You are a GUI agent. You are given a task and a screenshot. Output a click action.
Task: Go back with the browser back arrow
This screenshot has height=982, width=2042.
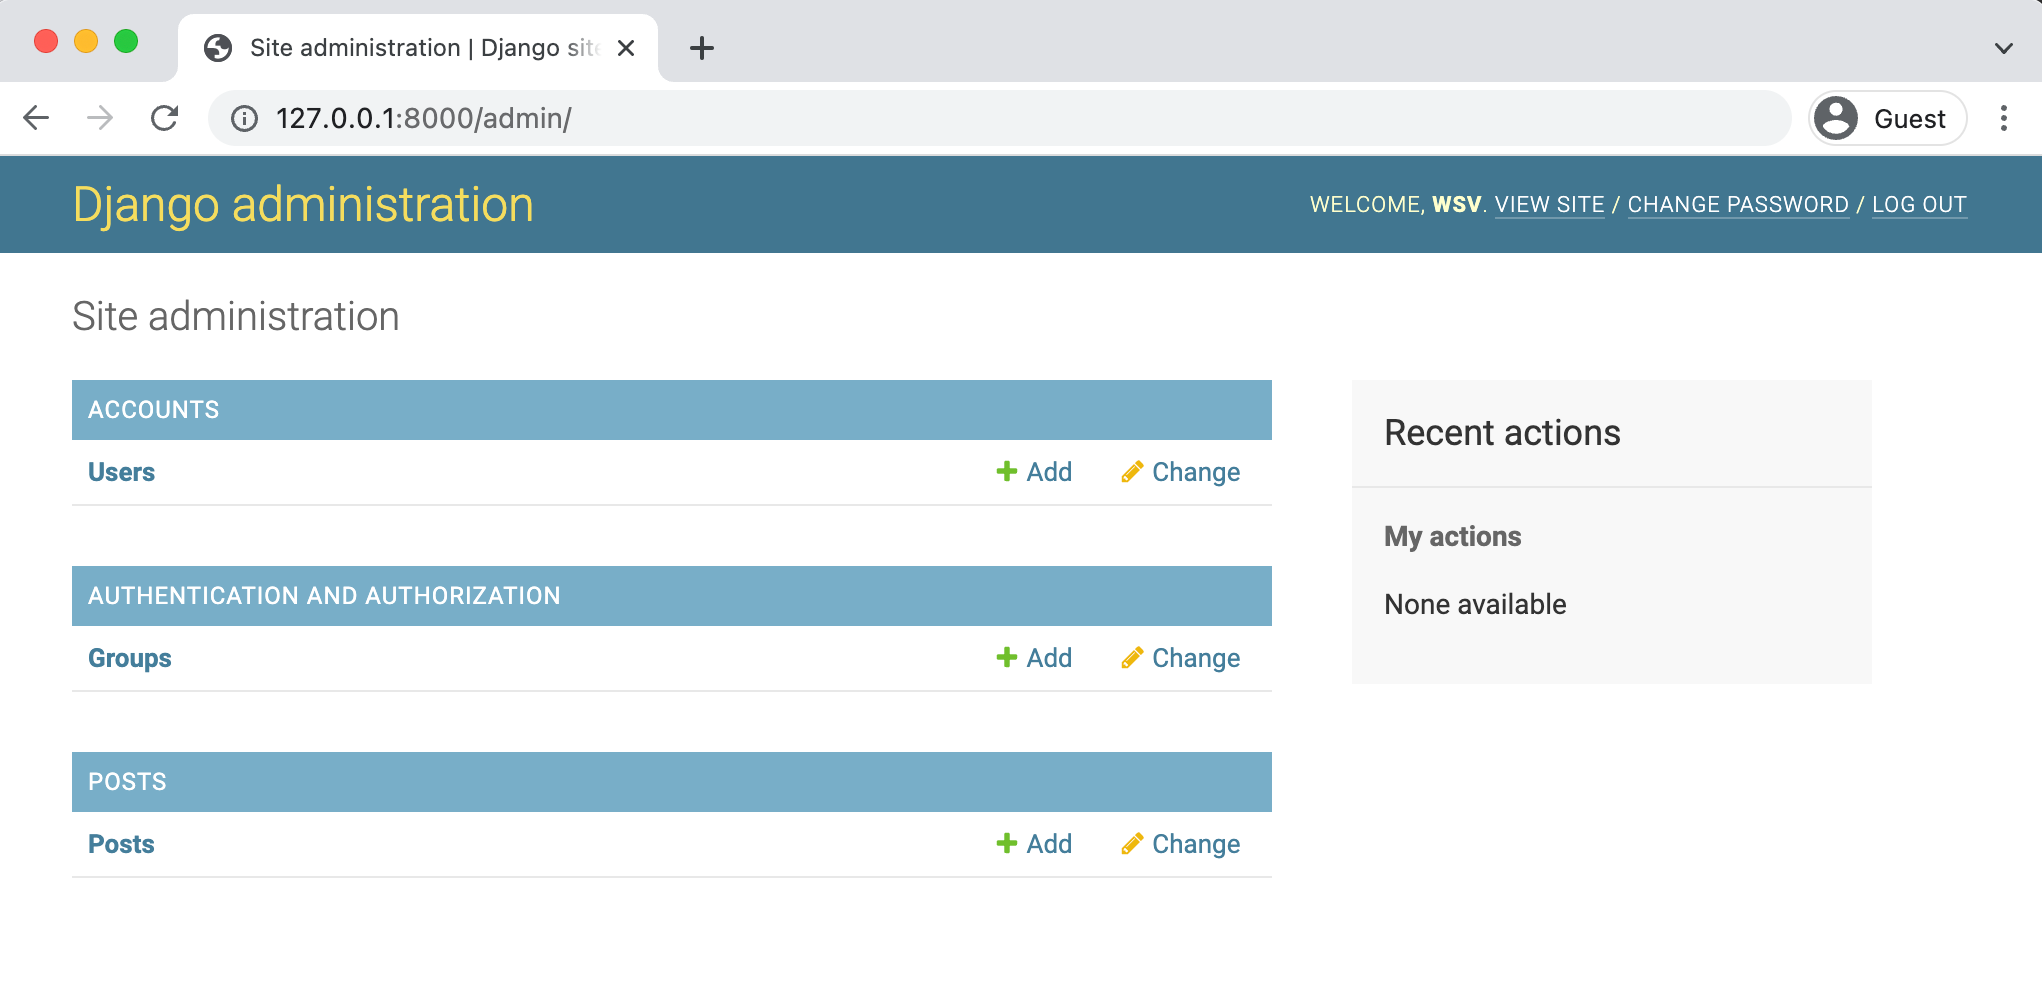coord(36,118)
